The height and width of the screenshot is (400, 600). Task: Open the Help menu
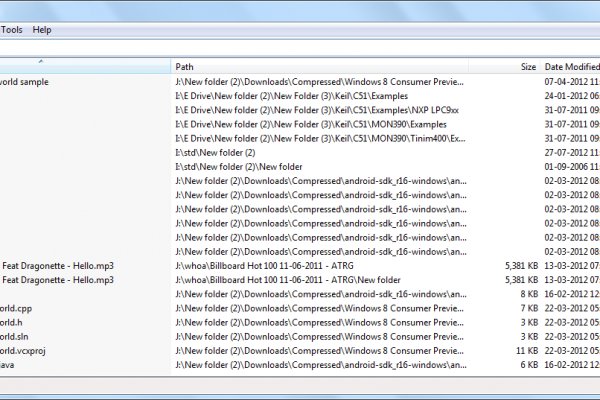click(x=42, y=30)
